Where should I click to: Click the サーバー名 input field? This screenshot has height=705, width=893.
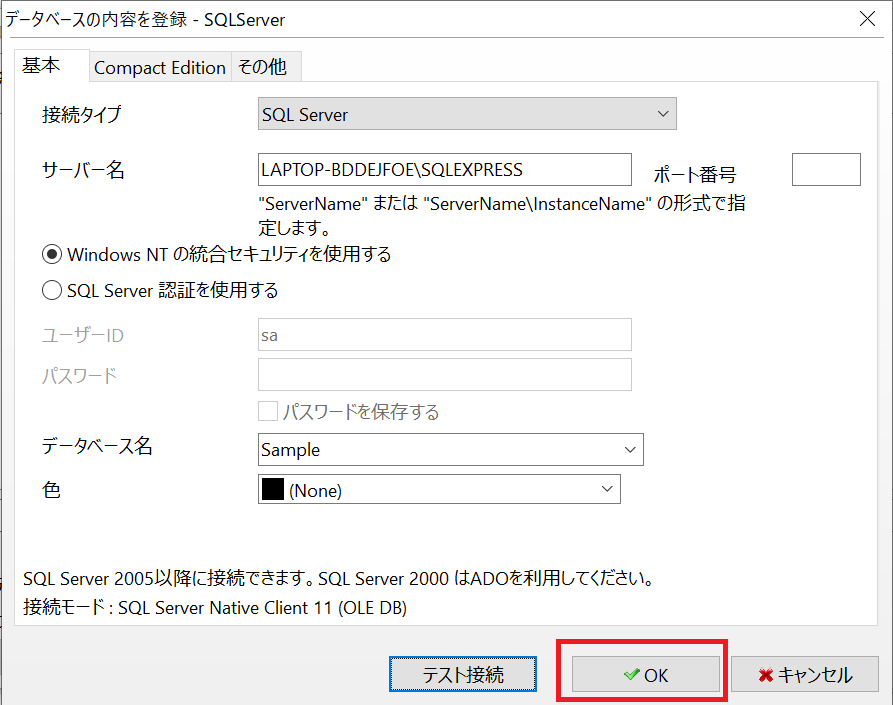click(x=444, y=169)
